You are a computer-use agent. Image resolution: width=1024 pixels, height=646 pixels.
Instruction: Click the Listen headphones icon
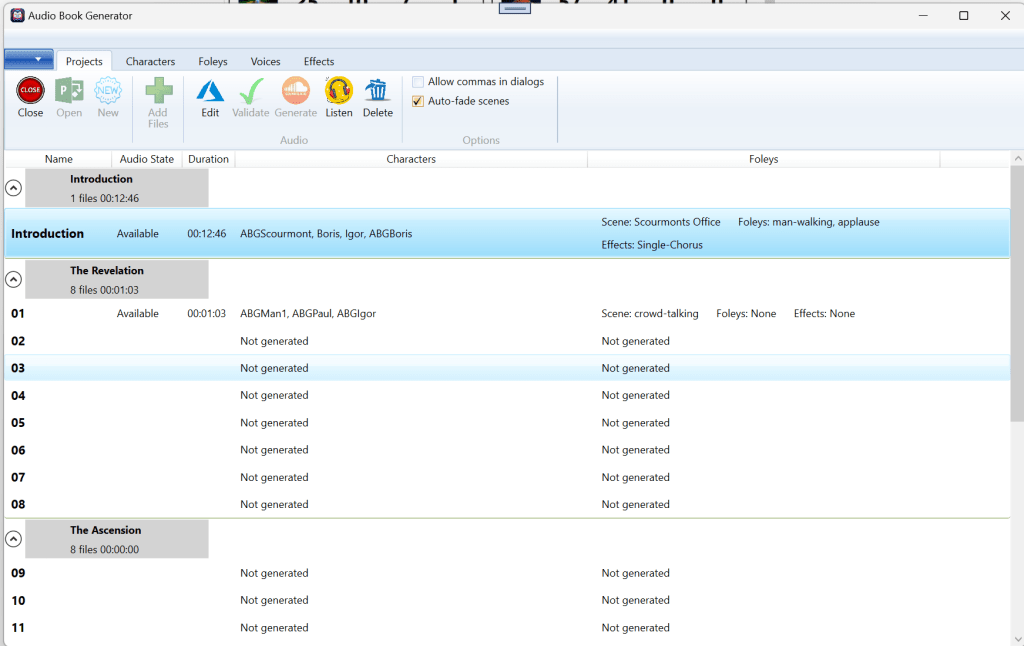(339, 91)
